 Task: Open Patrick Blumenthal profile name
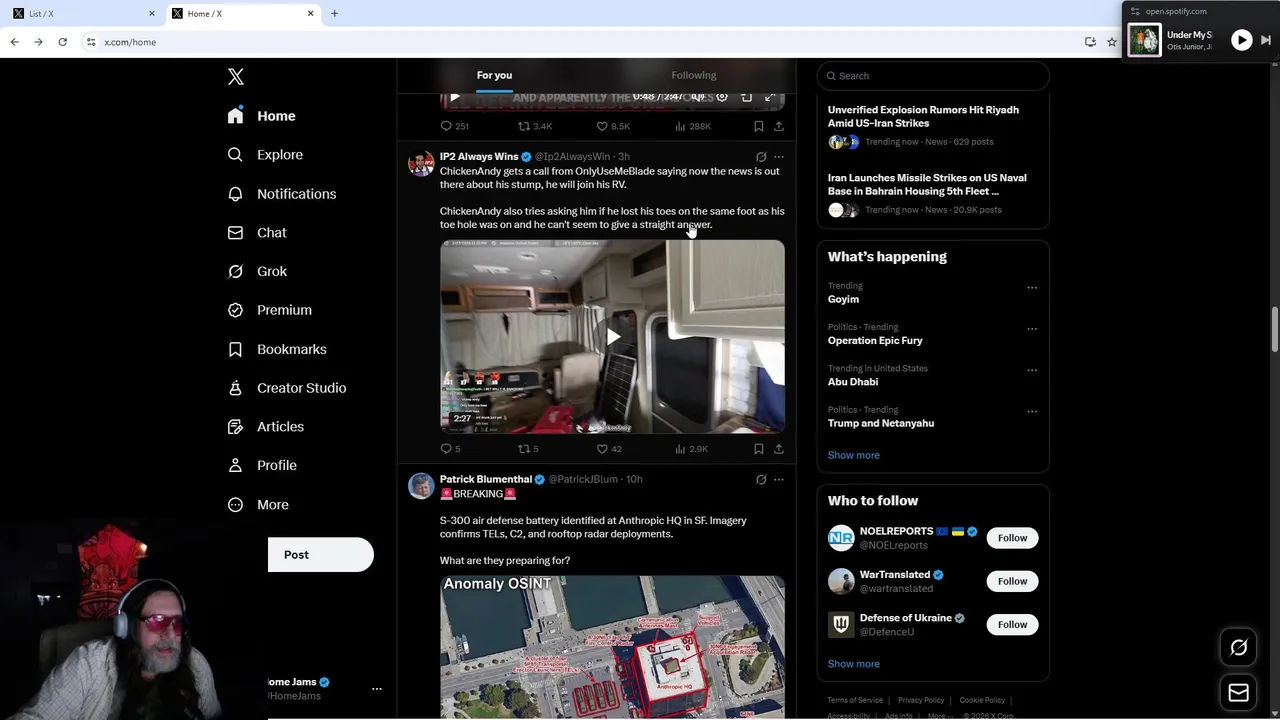click(x=486, y=479)
